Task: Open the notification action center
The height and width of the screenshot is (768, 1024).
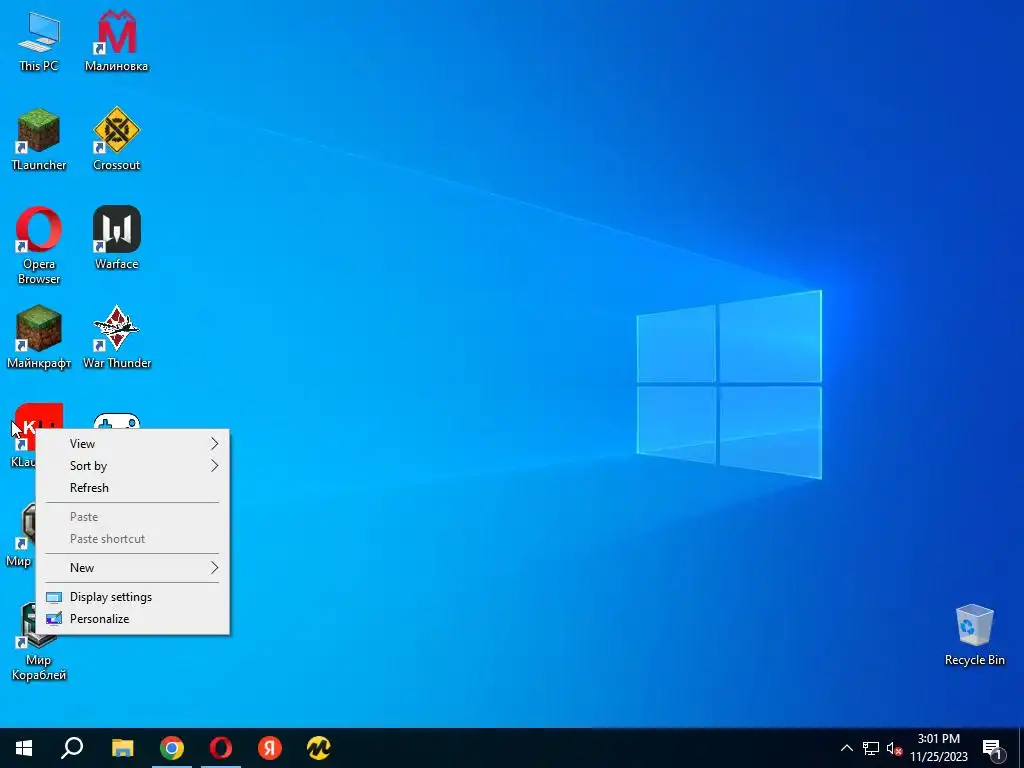Action: (992, 748)
